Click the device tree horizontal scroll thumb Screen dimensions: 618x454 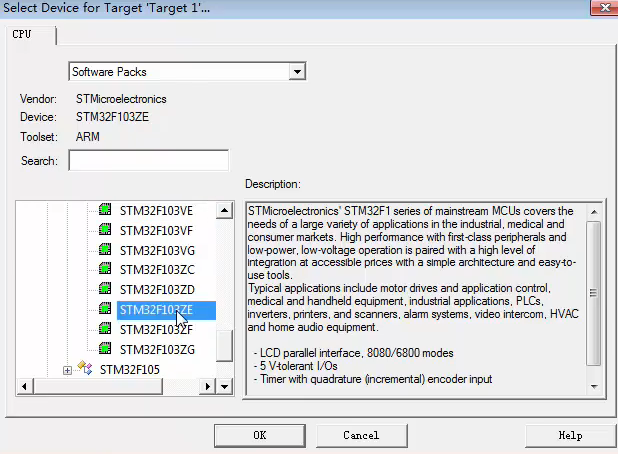[x=98, y=387]
